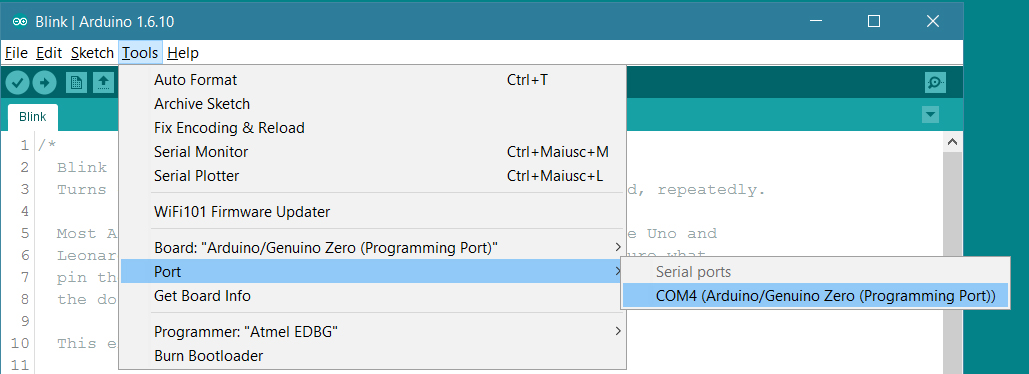Image resolution: width=1029 pixels, height=374 pixels.
Task: Open the Sketch menu
Action: click(92, 53)
